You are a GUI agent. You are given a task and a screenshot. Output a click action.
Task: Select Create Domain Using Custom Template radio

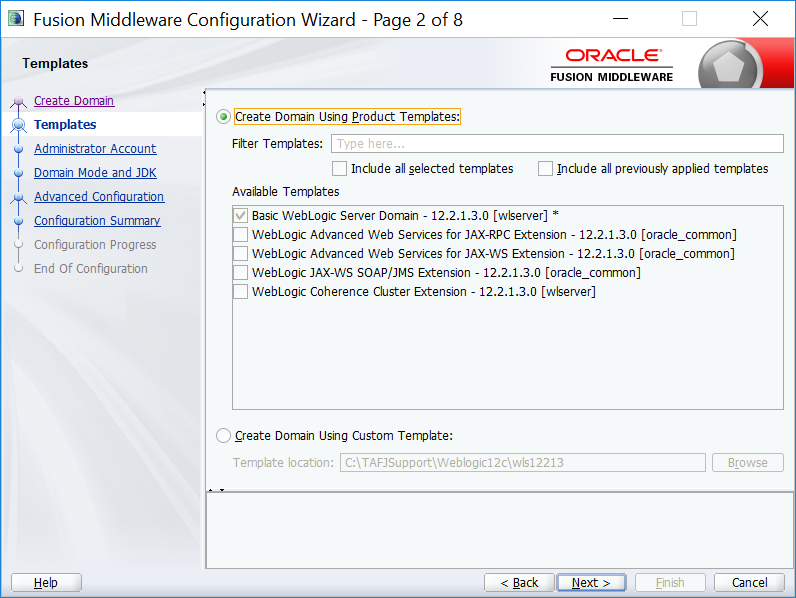click(223, 436)
